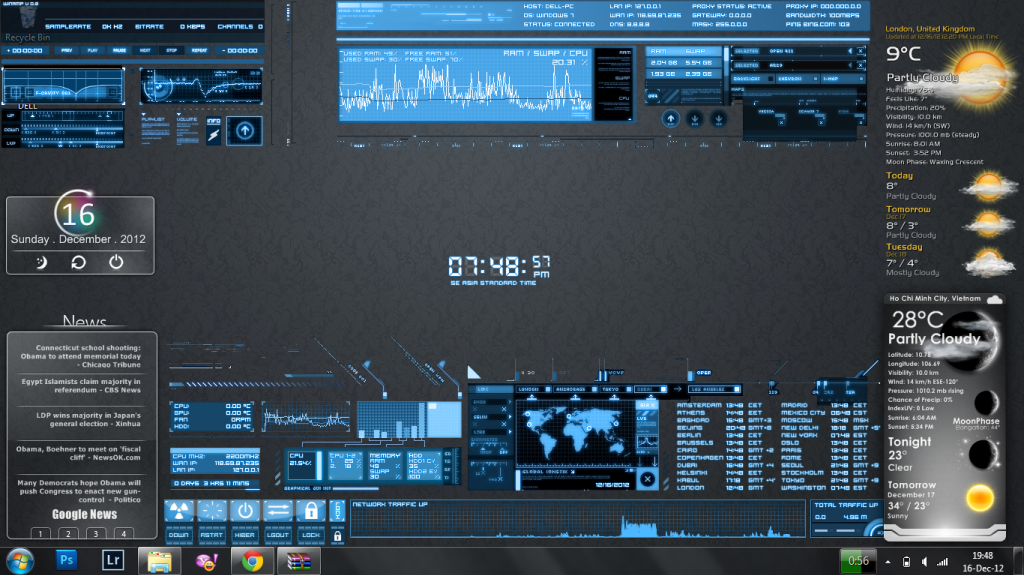Click the large up-arrow circle button

point(245,131)
